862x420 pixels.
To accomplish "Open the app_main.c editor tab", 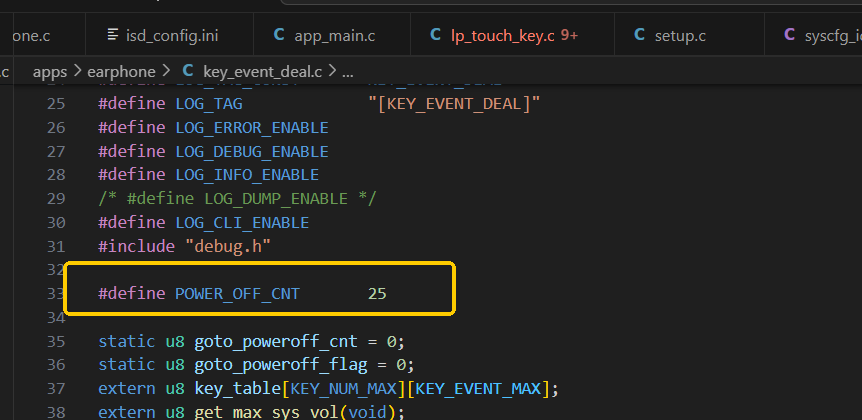I will pyautogui.click(x=331, y=35).
